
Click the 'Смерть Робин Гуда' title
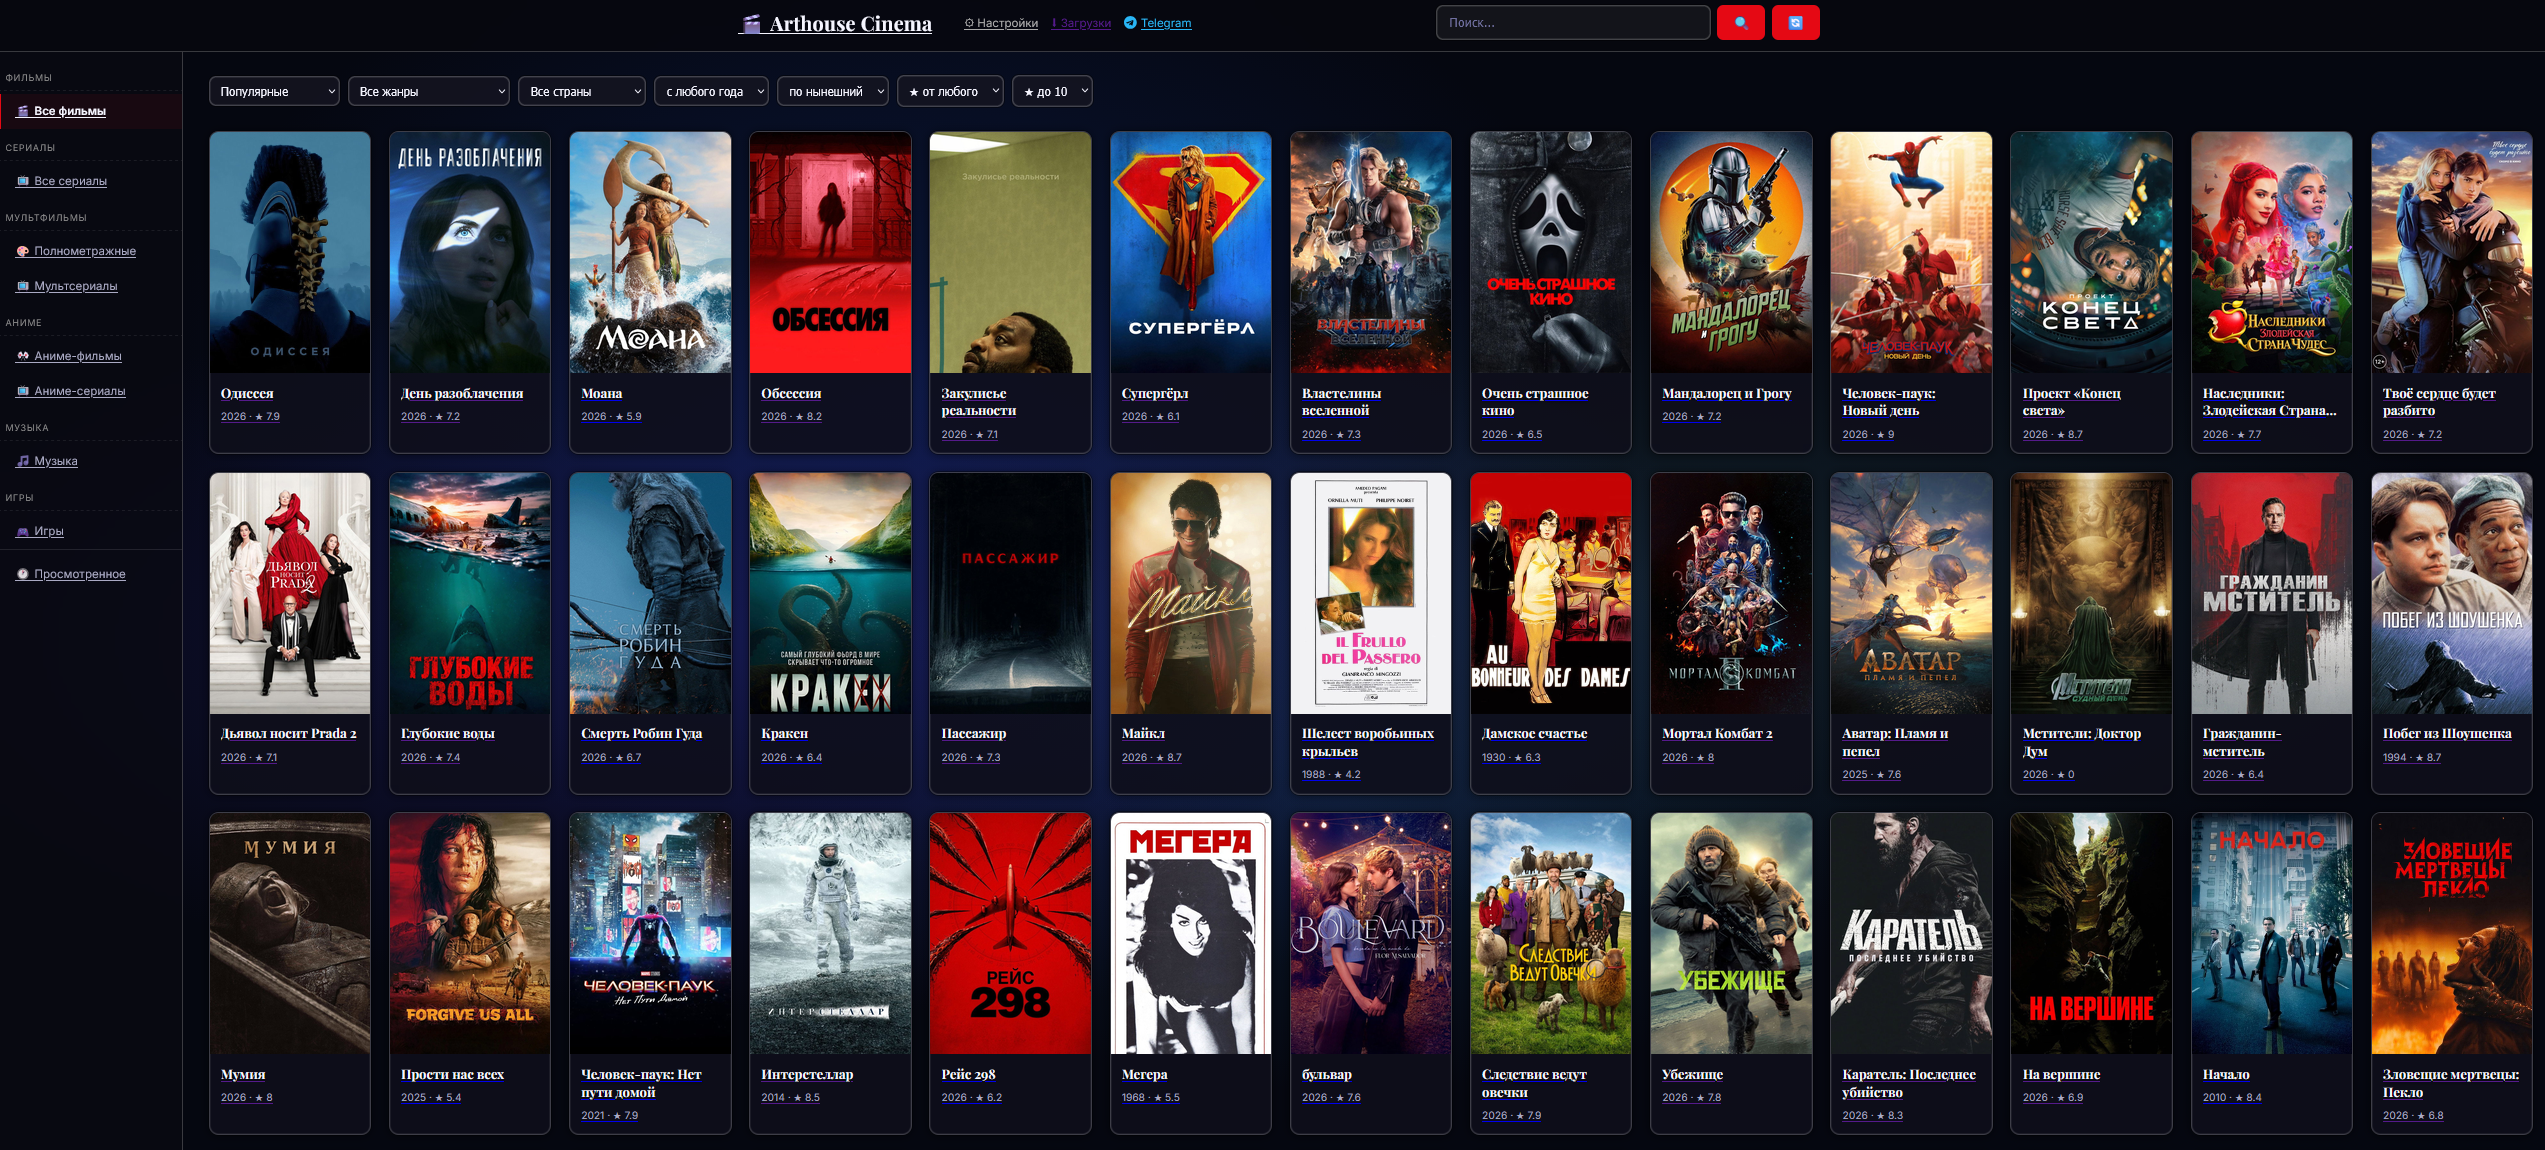(642, 733)
